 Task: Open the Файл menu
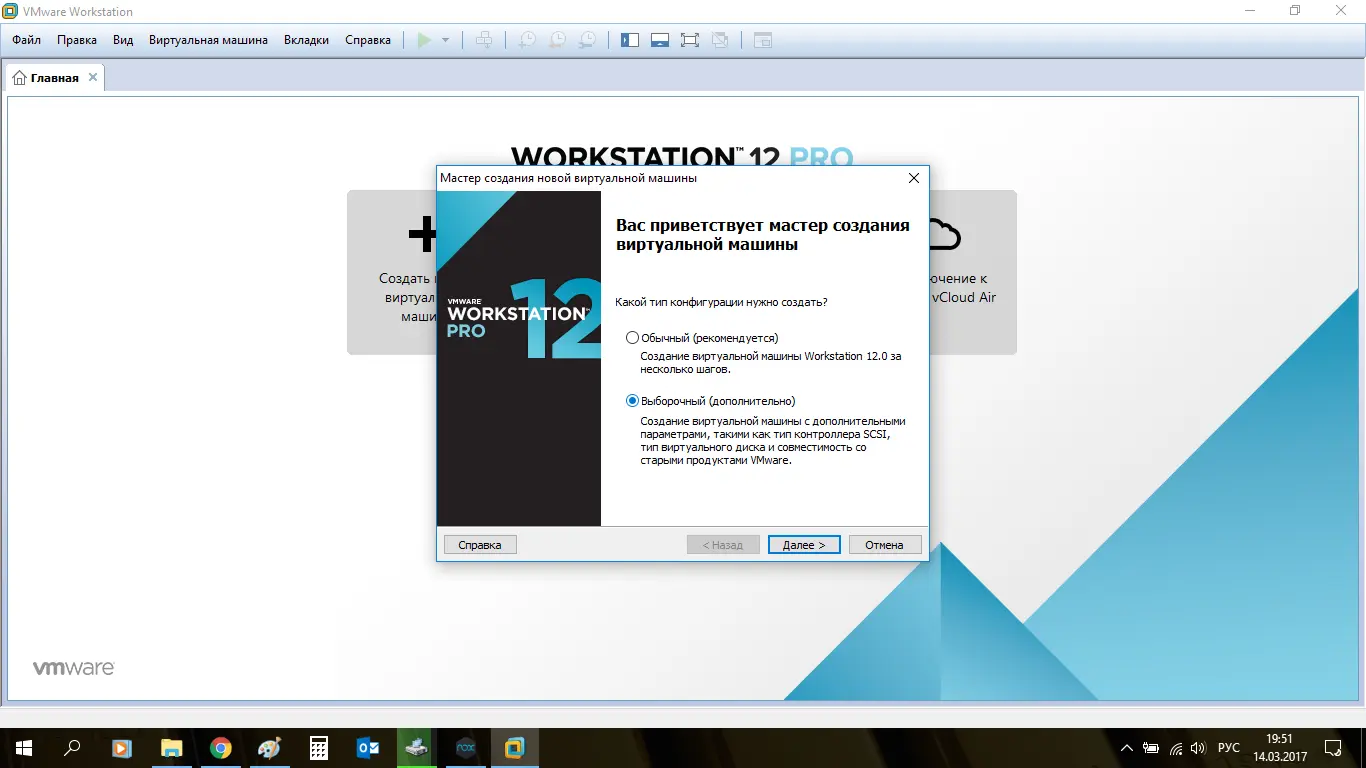[x=27, y=40]
